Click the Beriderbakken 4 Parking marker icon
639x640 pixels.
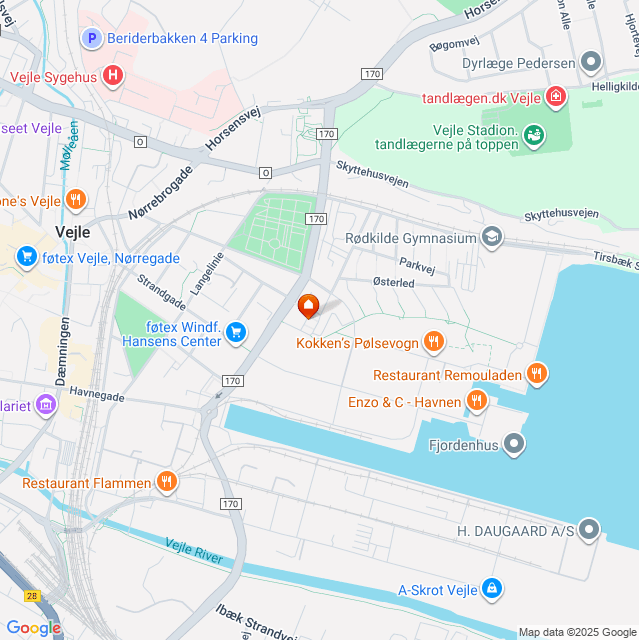(92, 39)
